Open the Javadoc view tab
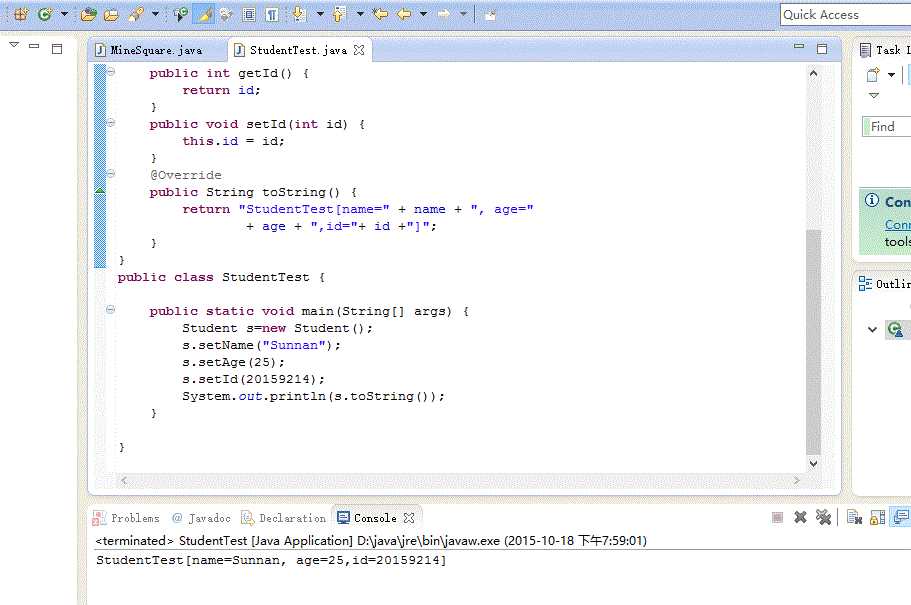 (x=202, y=518)
